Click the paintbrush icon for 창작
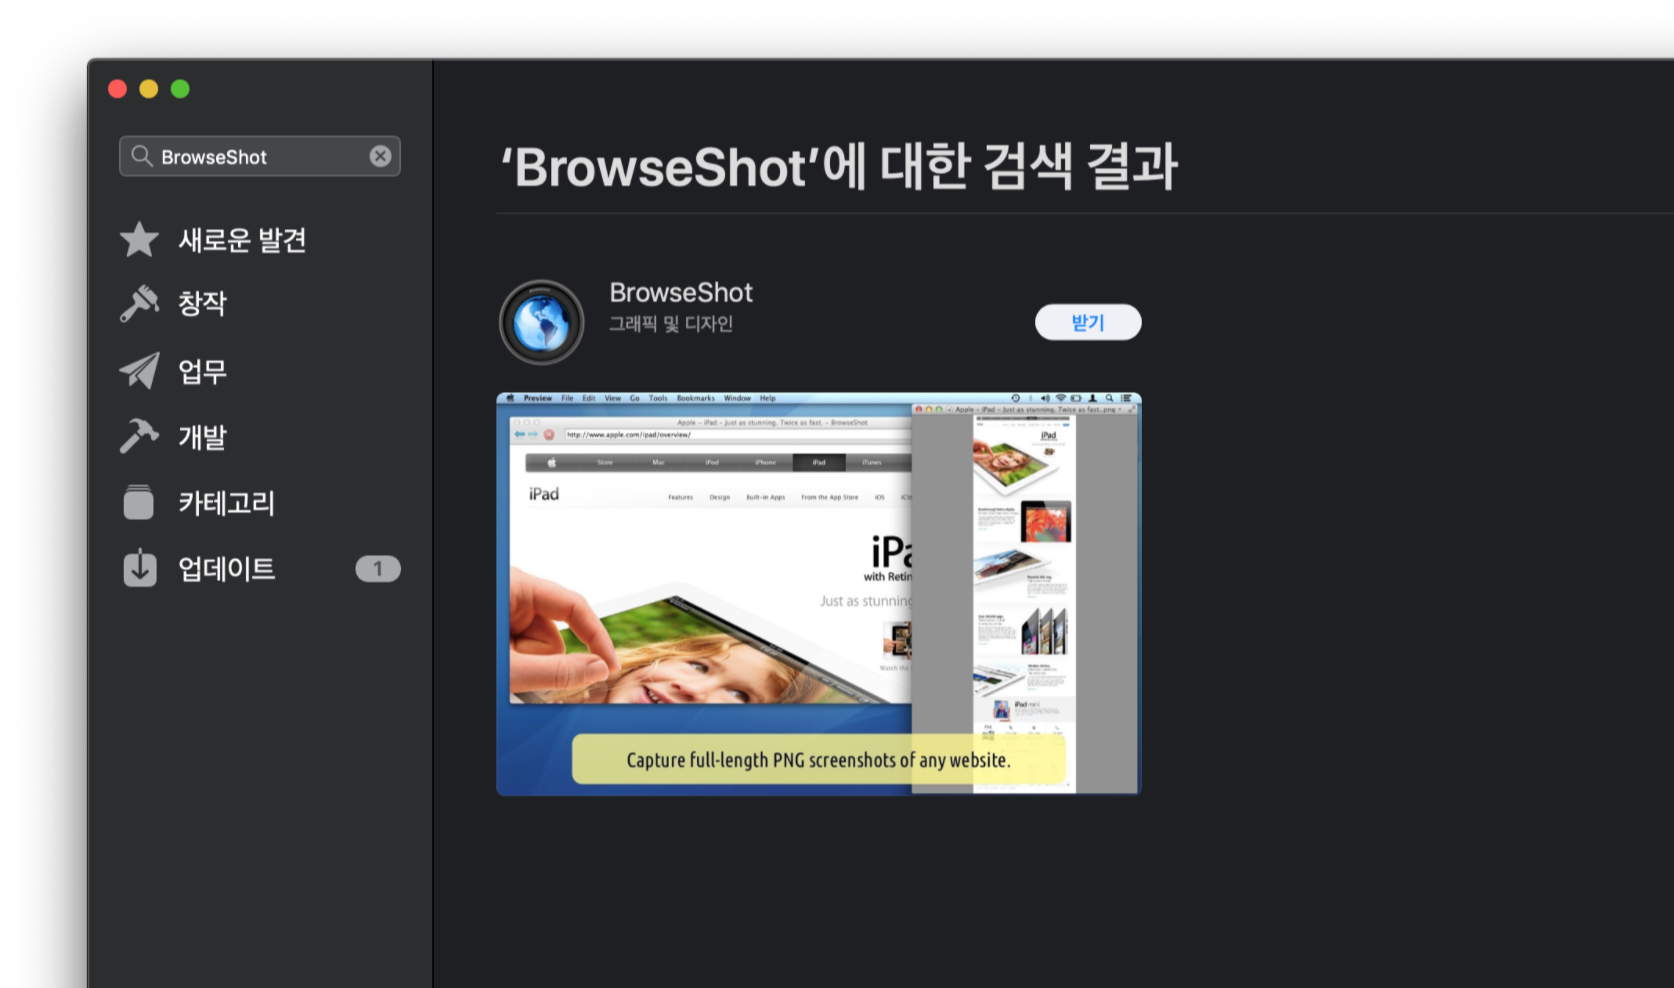This screenshot has width=1674, height=988. (139, 304)
